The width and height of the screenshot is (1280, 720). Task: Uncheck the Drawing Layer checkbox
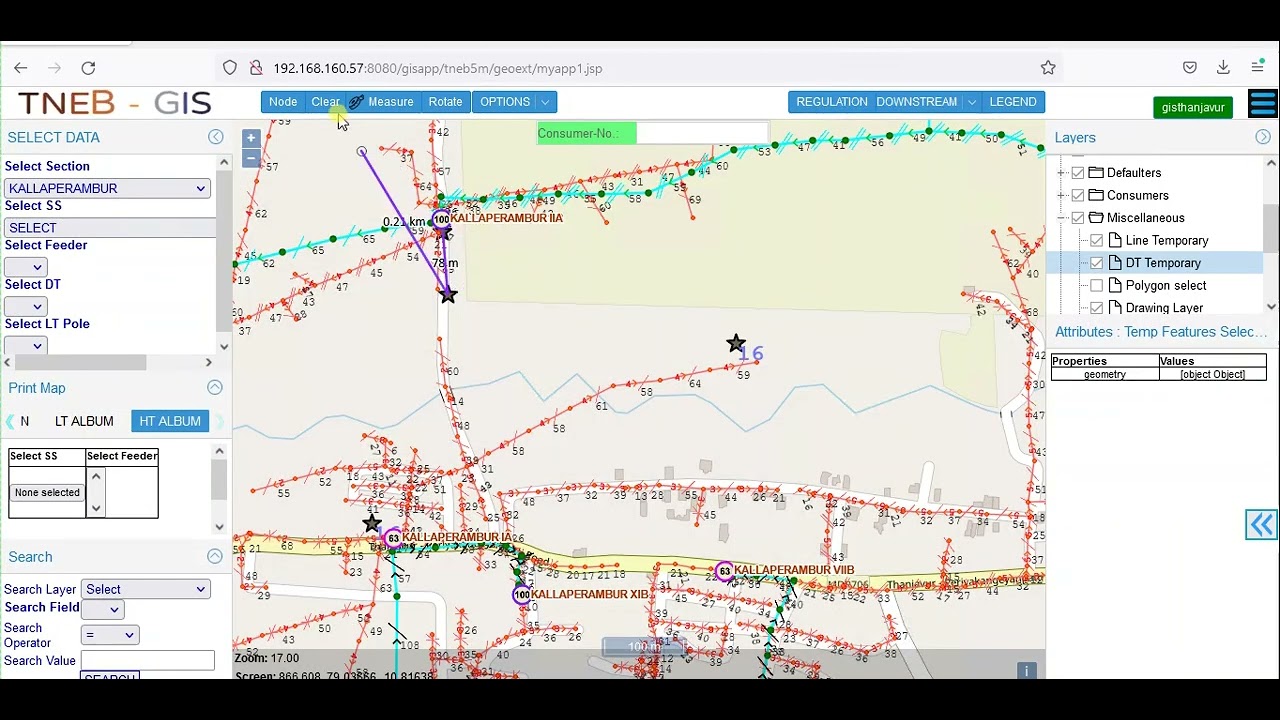[1097, 308]
